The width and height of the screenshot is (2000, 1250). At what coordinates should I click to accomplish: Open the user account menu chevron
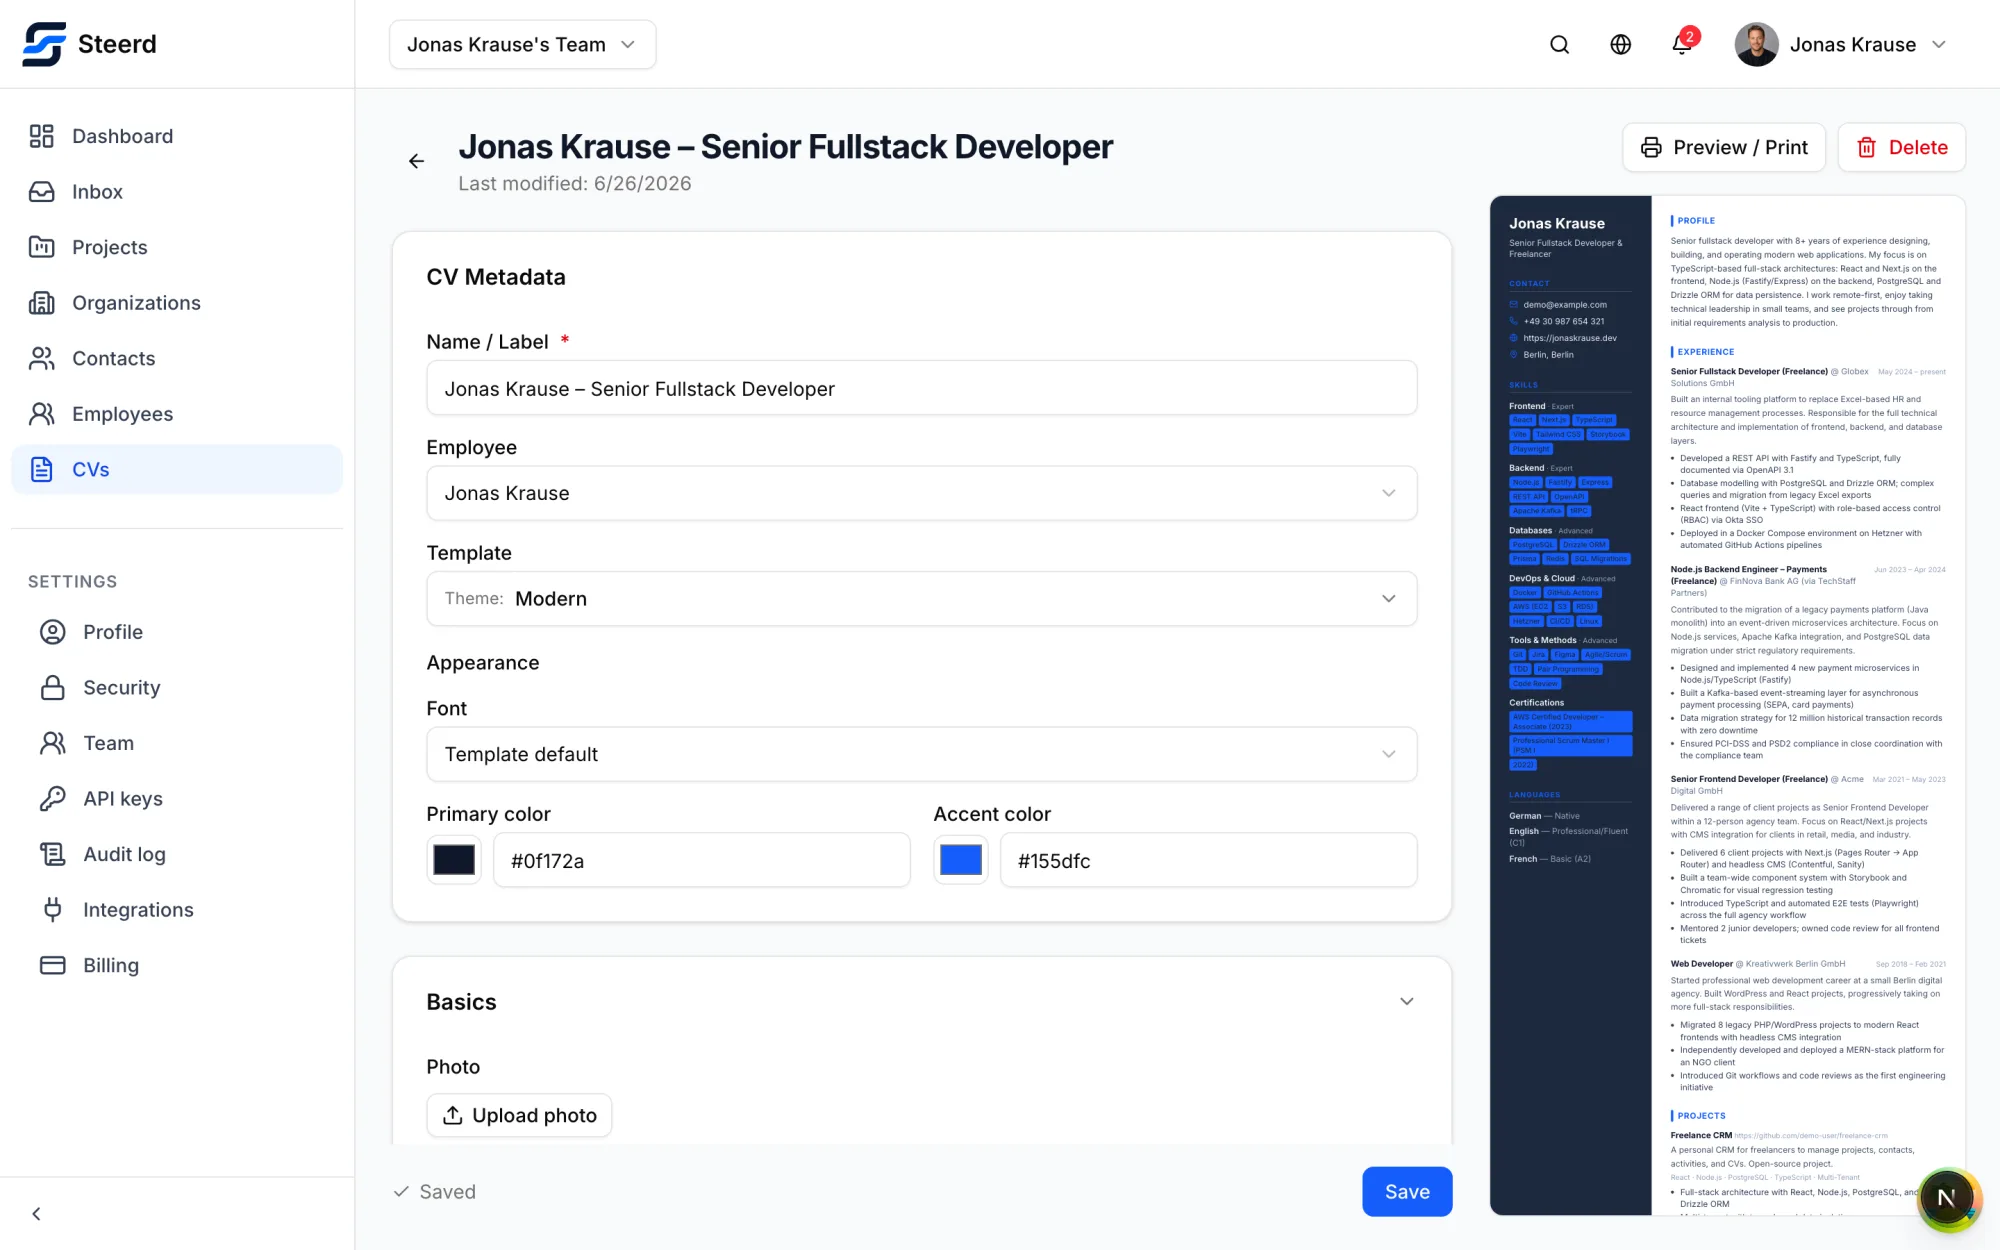coord(1939,45)
